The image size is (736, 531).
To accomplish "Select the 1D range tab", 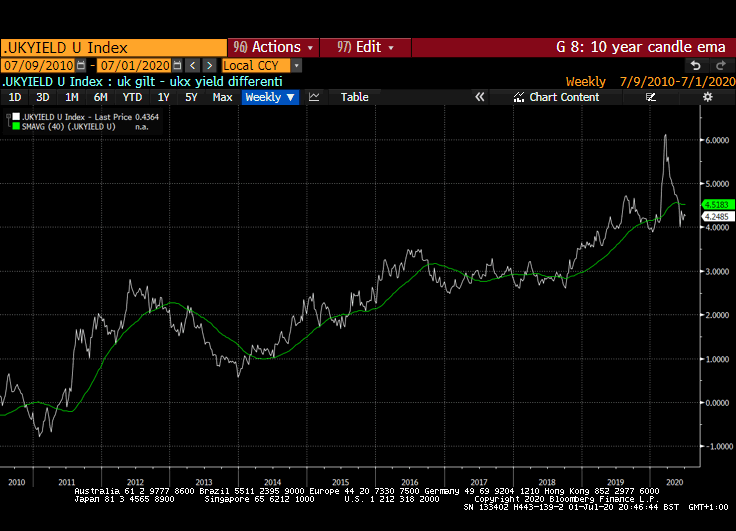I will click(x=15, y=97).
